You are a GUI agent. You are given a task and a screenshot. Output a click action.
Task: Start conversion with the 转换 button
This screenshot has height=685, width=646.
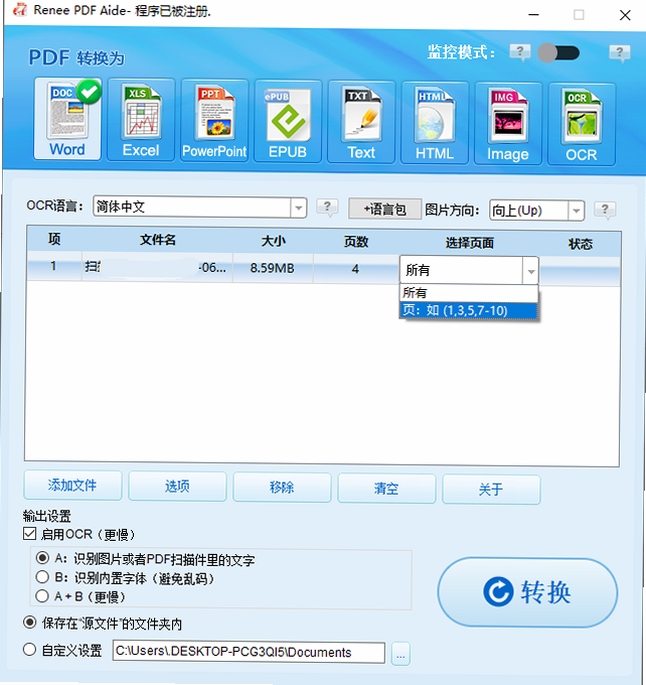pyautogui.click(x=528, y=592)
